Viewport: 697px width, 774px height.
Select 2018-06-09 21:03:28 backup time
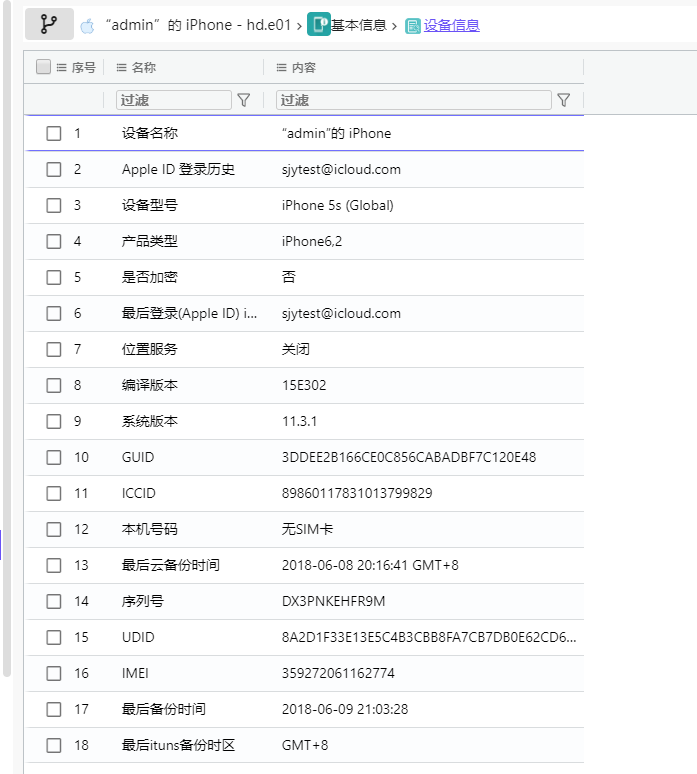point(345,709)
